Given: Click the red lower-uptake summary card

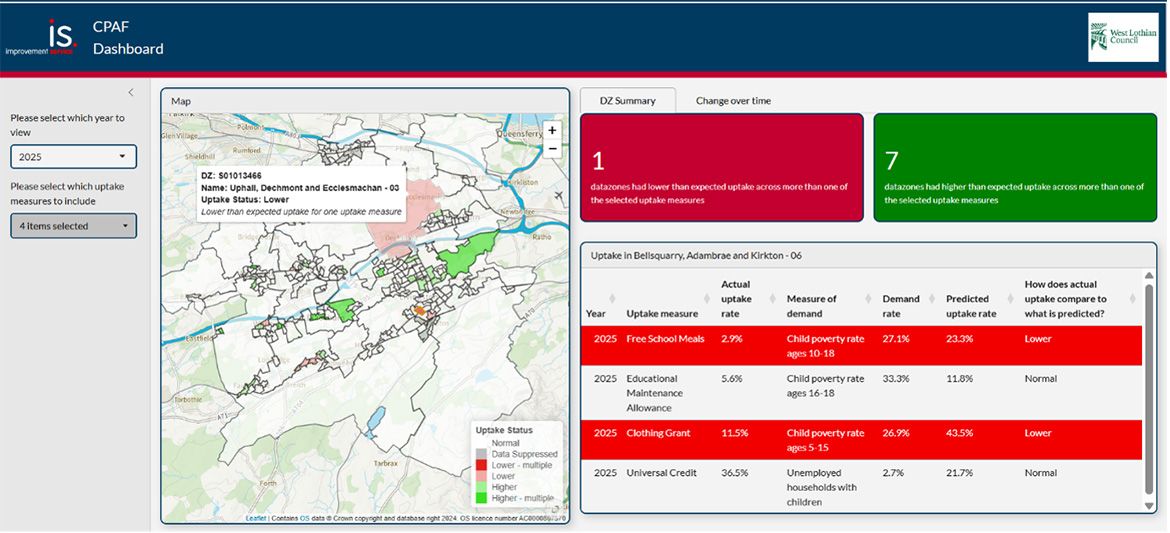Looking at the screenshot, I should pos(722,168).
